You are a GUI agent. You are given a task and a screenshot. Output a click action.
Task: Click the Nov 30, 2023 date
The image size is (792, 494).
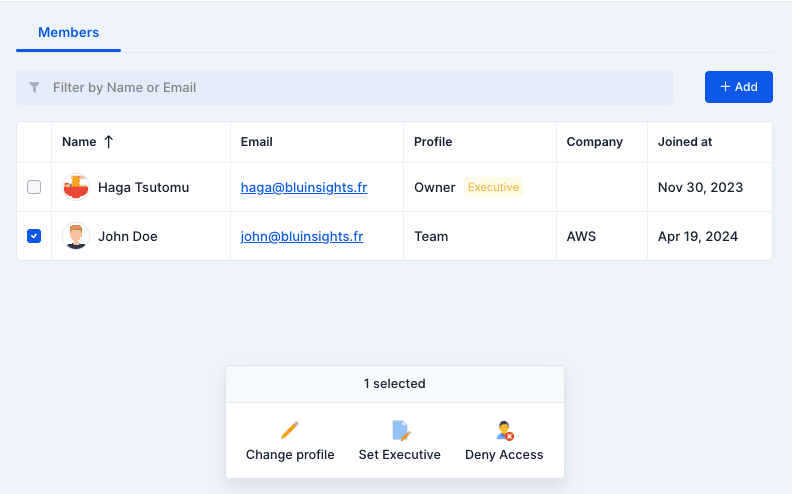(700, 187)
